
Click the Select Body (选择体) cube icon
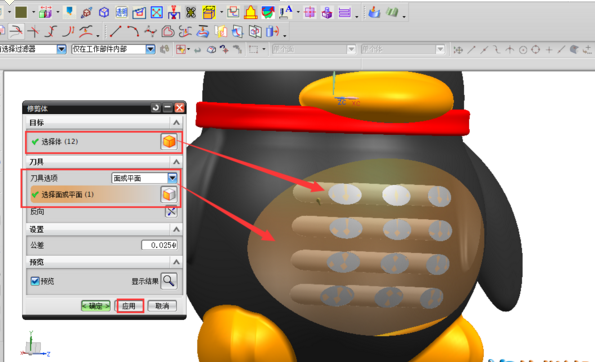169,142
